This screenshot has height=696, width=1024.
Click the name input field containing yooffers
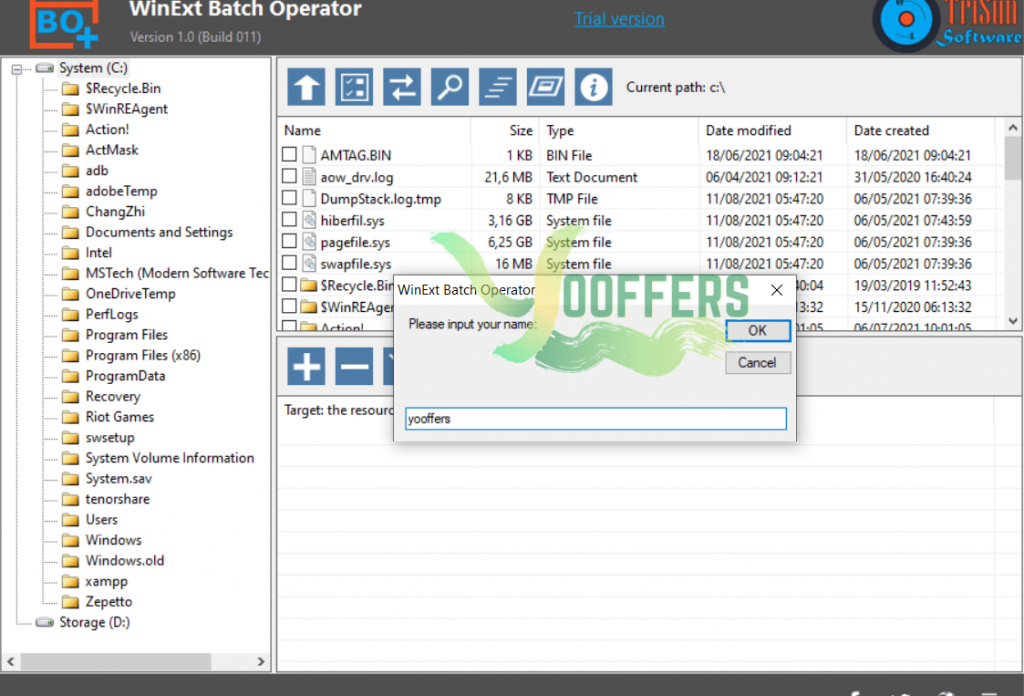596,419
